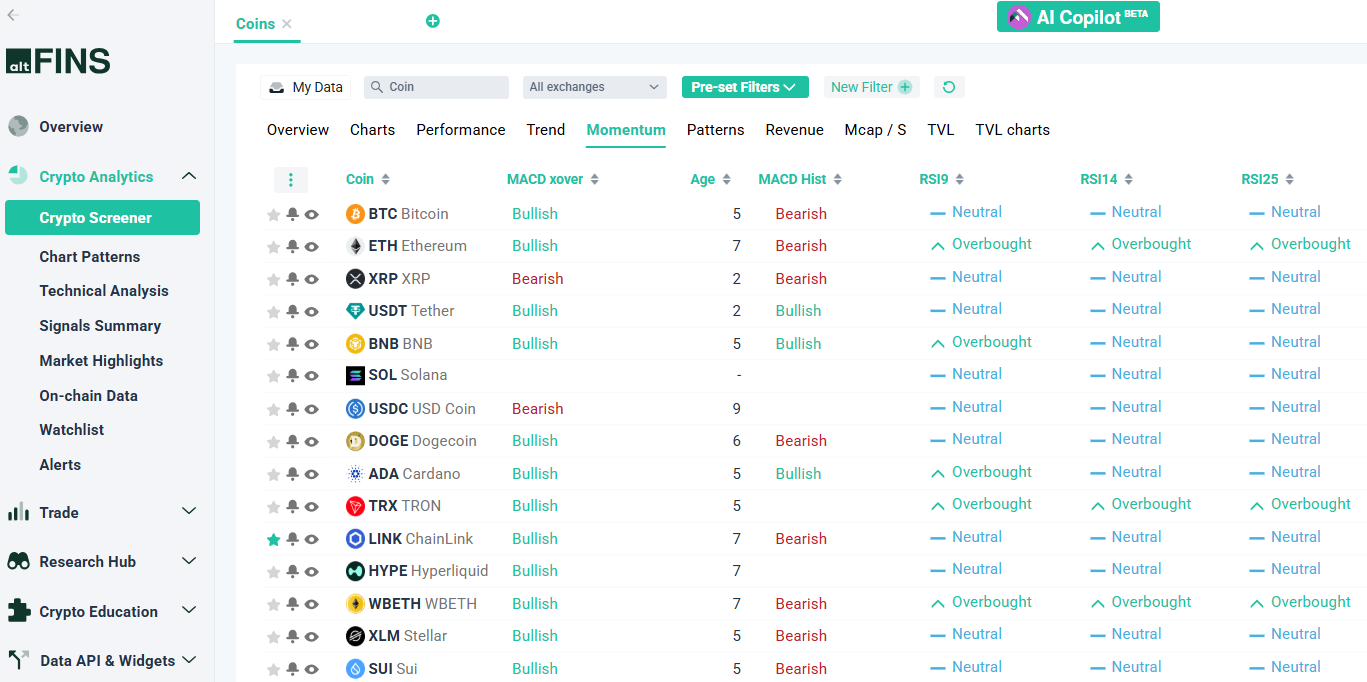The height and width of the screenshot is (682, 1367).
Task: Toggle watch eye for TRON
Action: [x=311, y=506]
